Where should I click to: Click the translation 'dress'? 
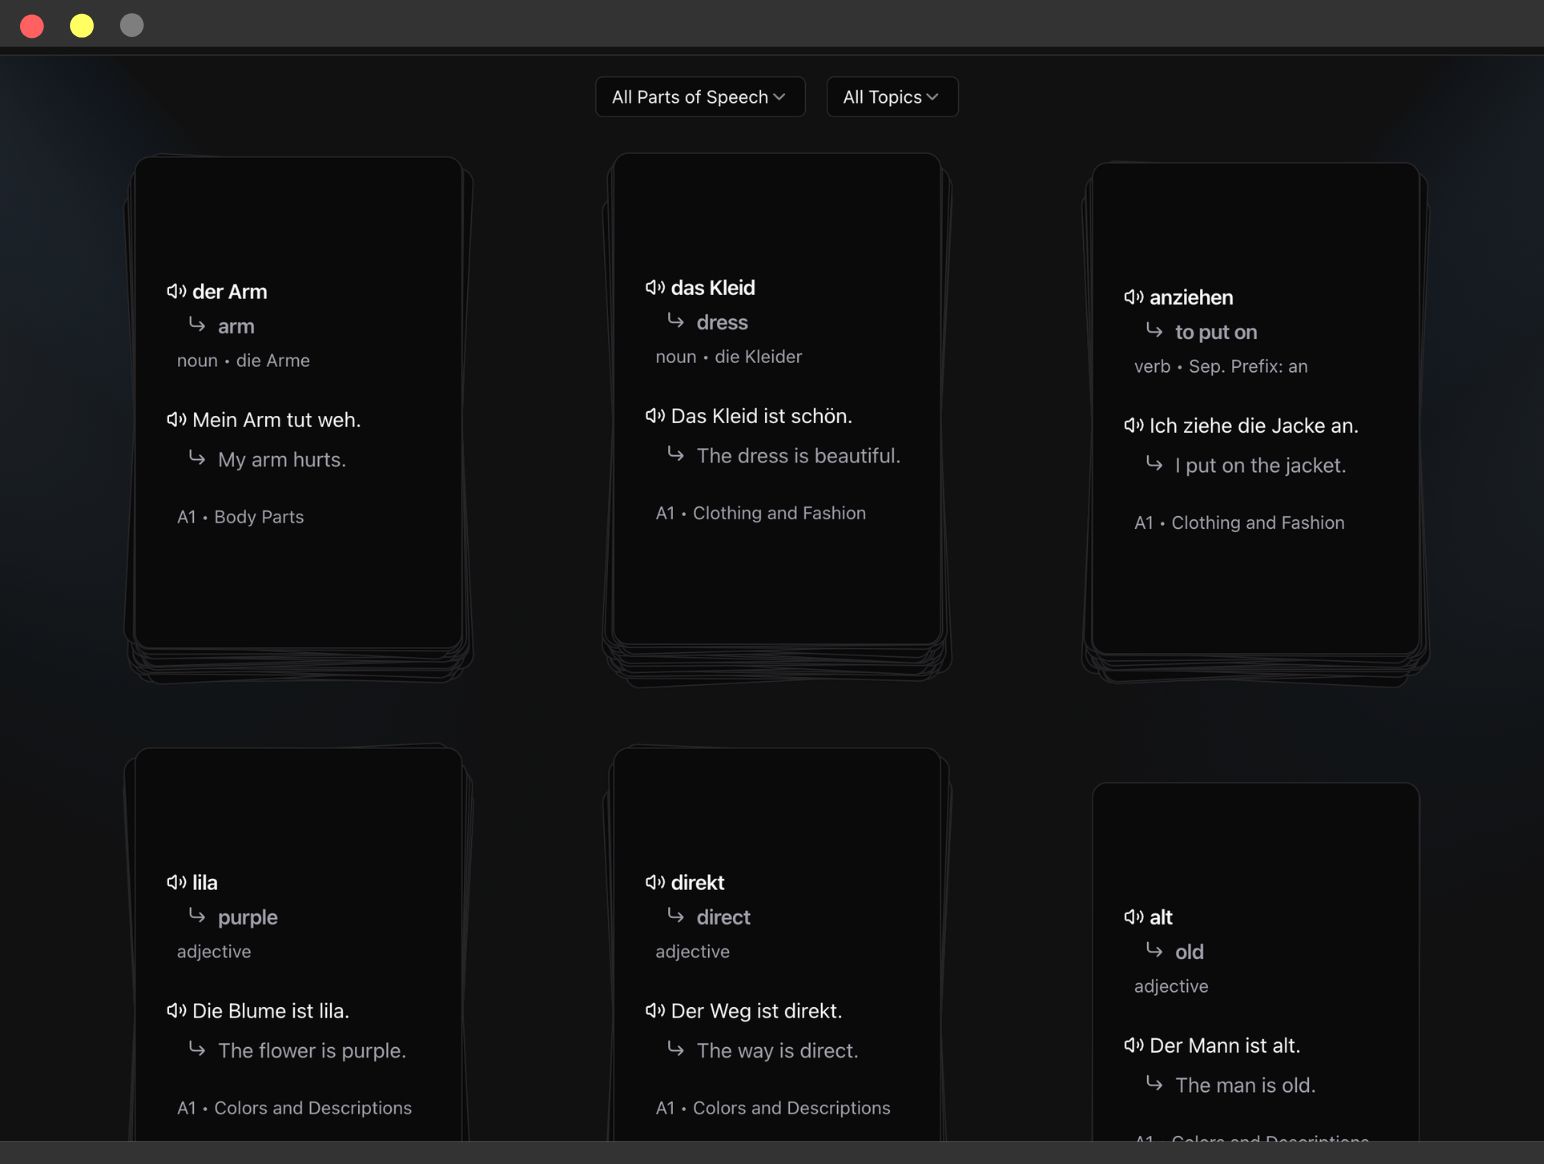click(722, 322)
